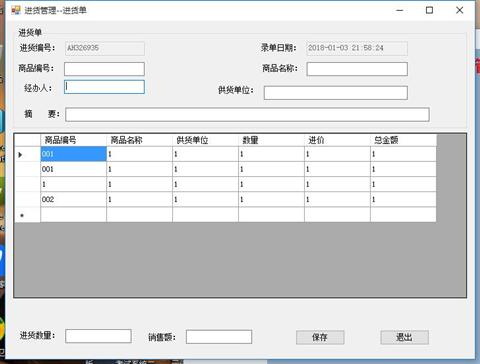The width and height of the screenshot is (480, 364).
Task: Sort by 数量 column header
Action: pos(271,140)
